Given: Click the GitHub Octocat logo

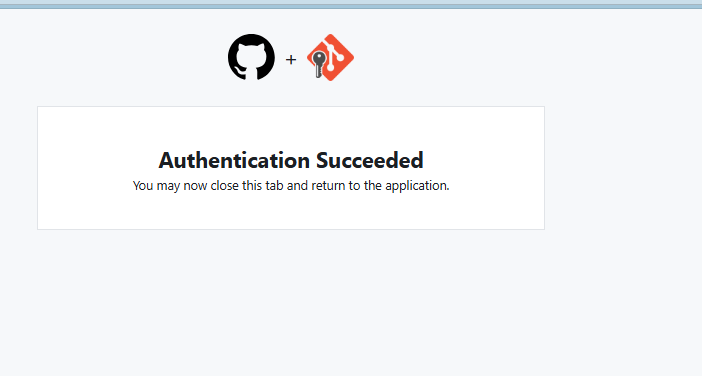Looking at the screenshot, I should tap(251, 57).
